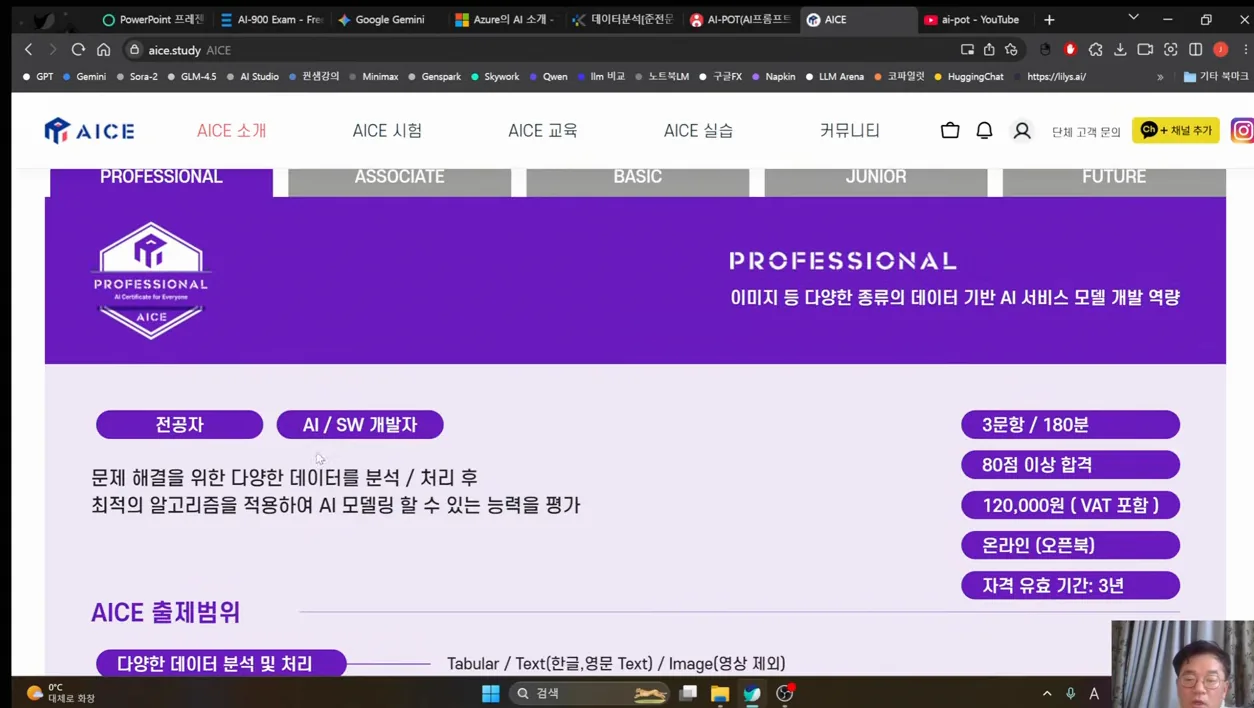1254x708 pixels.
Task: Click the 3문항 / 180분 badge
Action: 1070,424
